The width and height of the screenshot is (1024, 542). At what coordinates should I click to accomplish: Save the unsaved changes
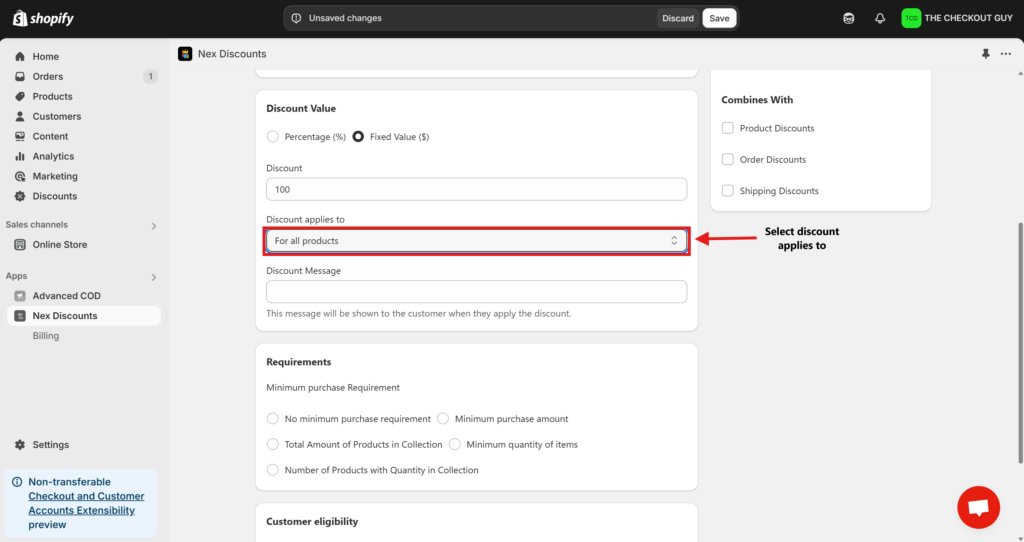tap(719, 18)
